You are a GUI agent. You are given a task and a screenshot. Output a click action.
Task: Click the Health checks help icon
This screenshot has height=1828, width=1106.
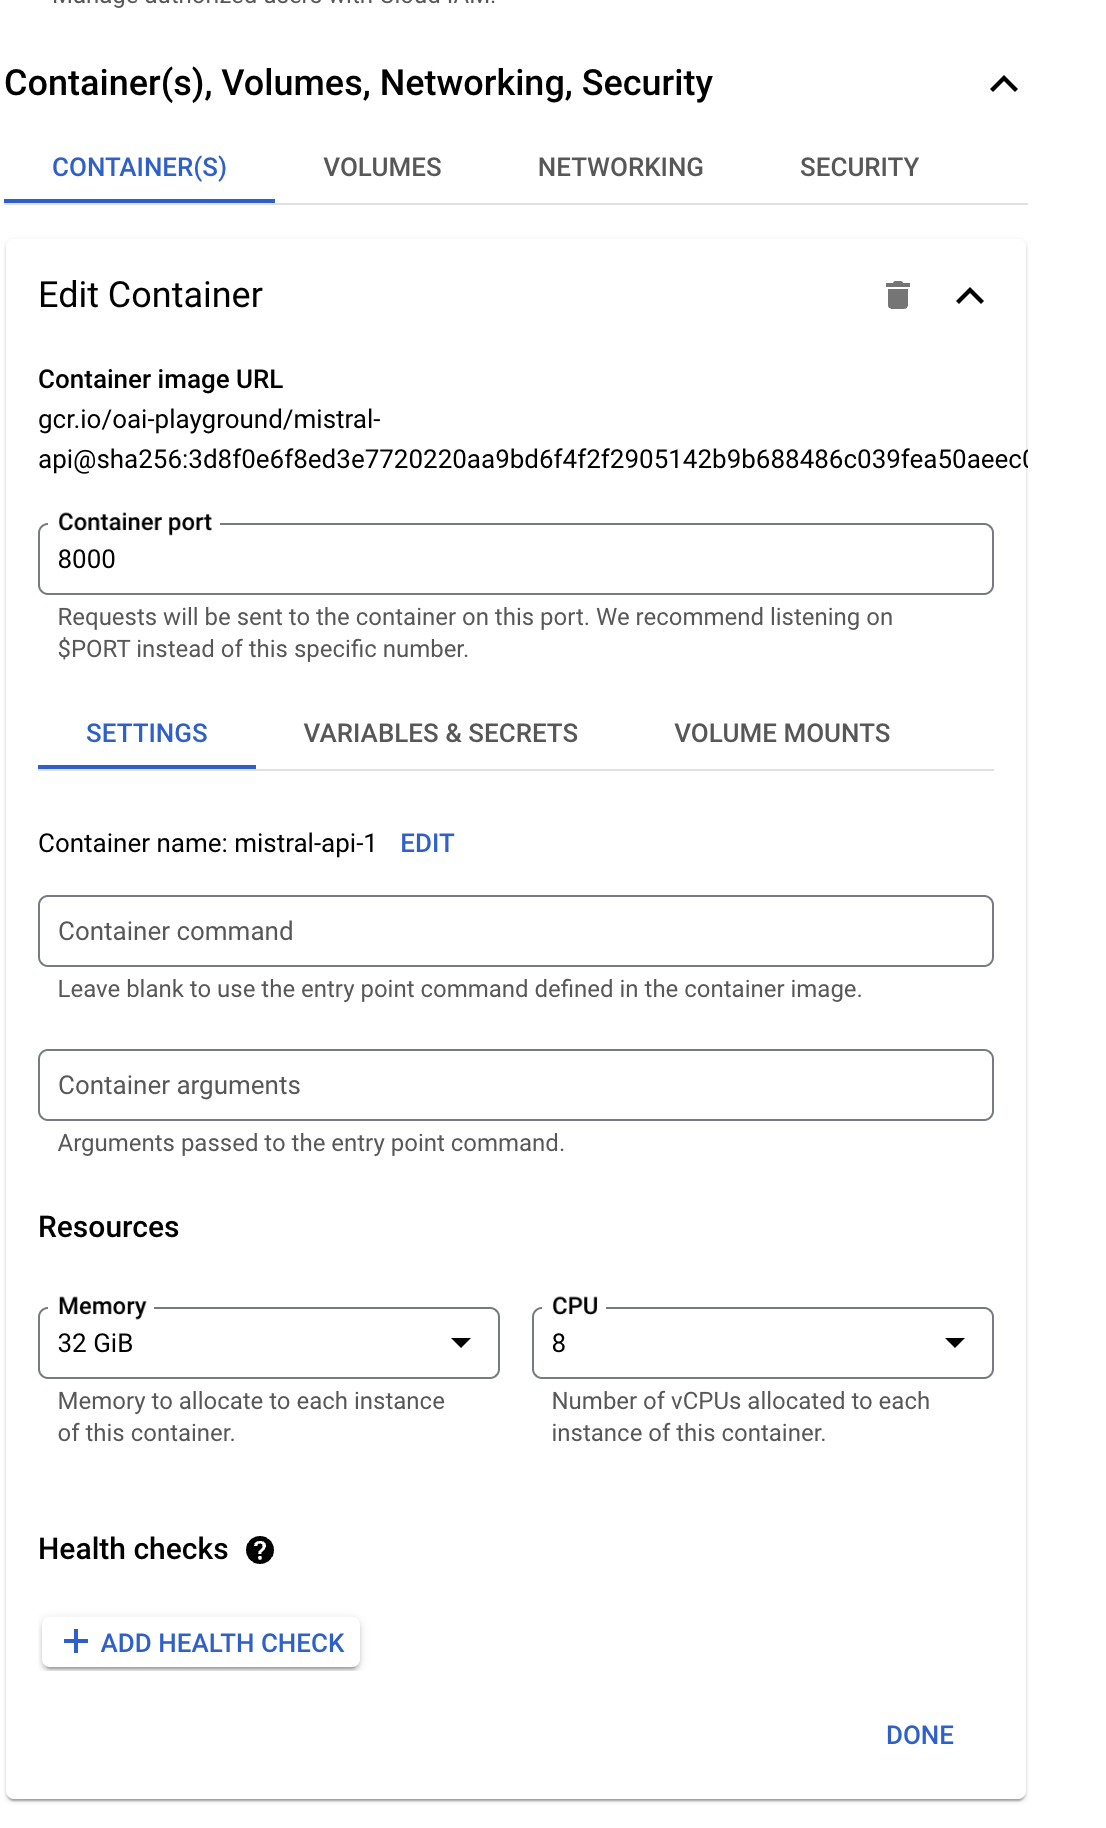(260, 1551)
